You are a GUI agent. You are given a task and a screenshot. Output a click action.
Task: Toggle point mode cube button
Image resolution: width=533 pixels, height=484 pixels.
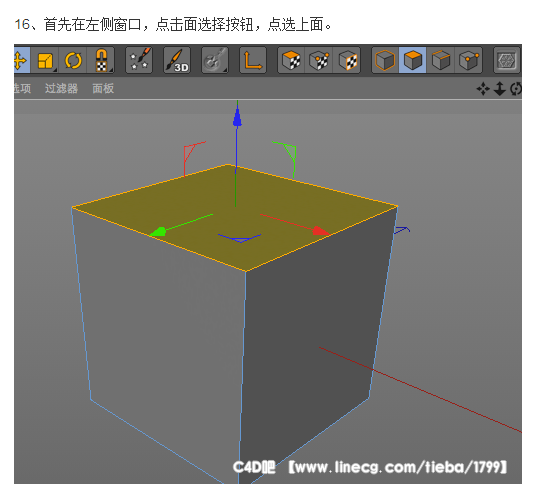click(468, 60)
